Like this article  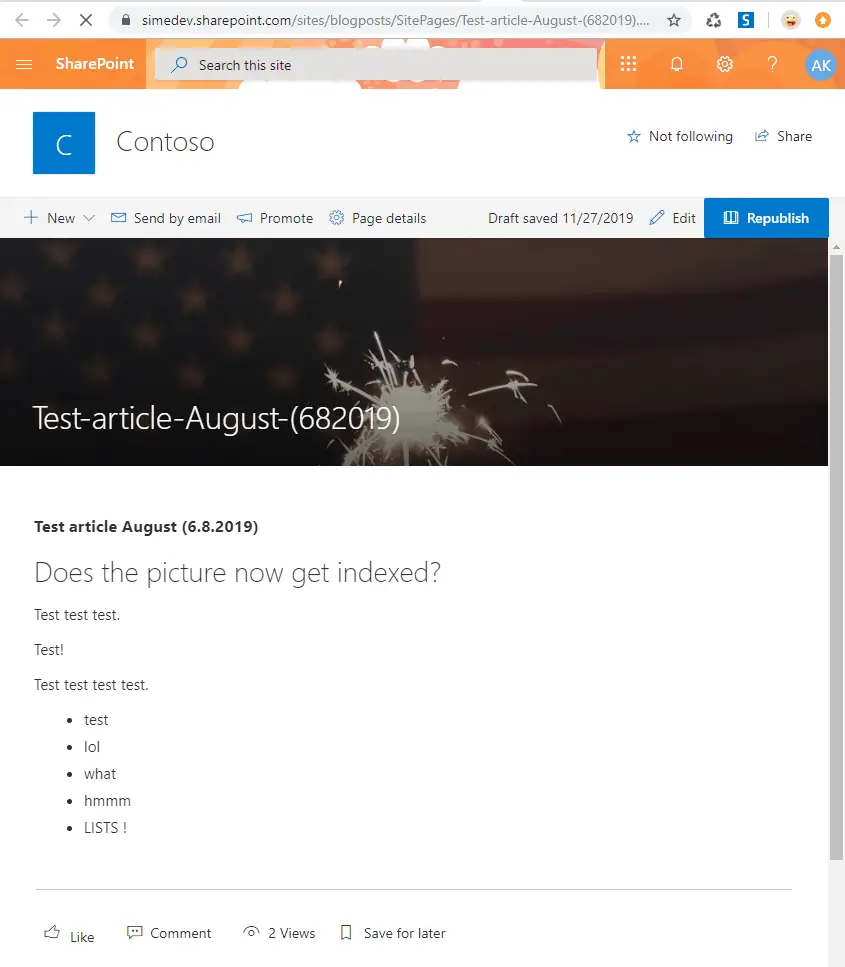tap(69, 934)
